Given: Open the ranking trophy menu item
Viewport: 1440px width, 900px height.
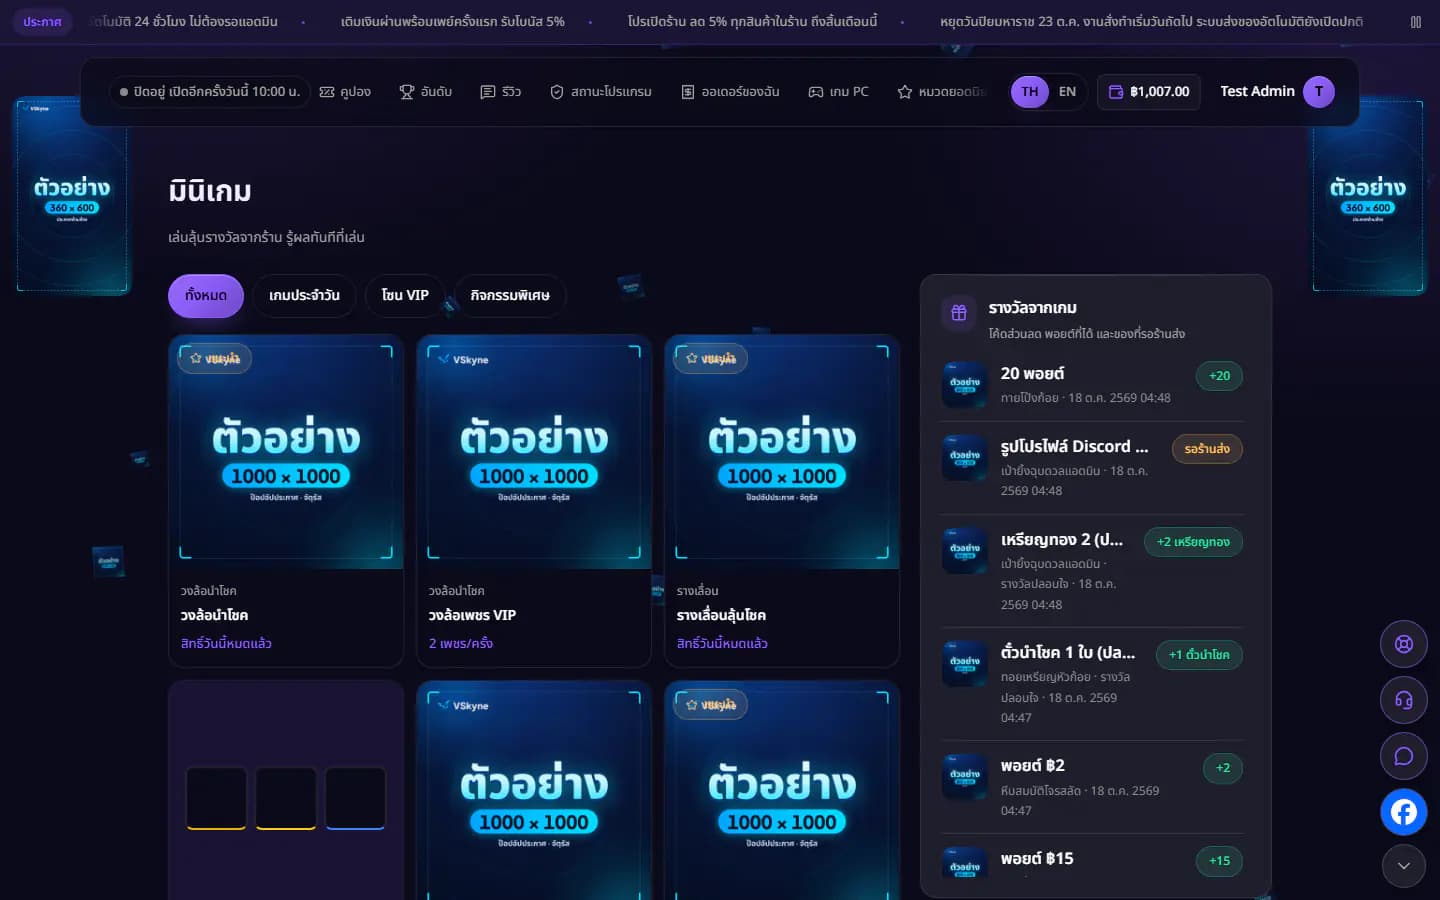Looking at the screenshot, I should [426, 92].
